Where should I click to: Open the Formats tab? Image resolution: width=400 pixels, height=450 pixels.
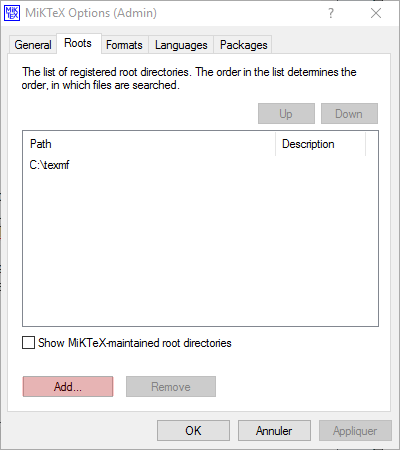click(x=124, y=45)
